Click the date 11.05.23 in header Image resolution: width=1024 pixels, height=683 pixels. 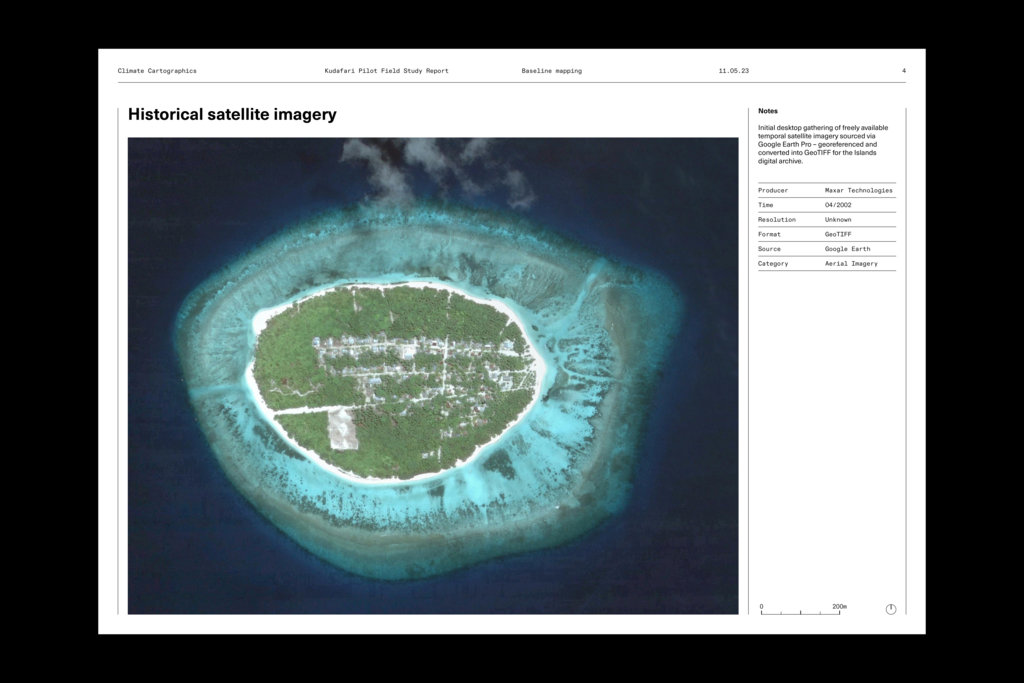[733, 71]
